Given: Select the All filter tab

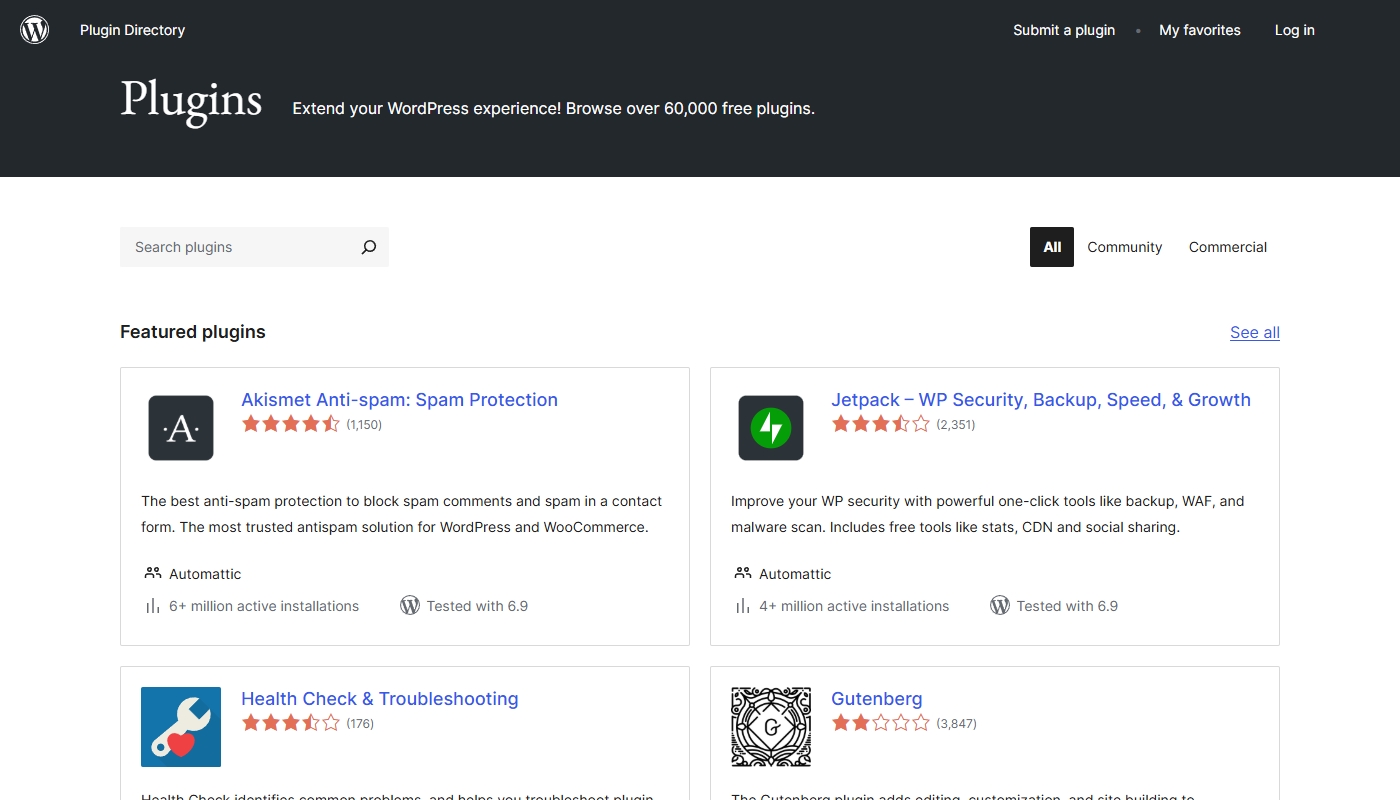Looking at the screenshot, I should click(x=1052, y=247).
